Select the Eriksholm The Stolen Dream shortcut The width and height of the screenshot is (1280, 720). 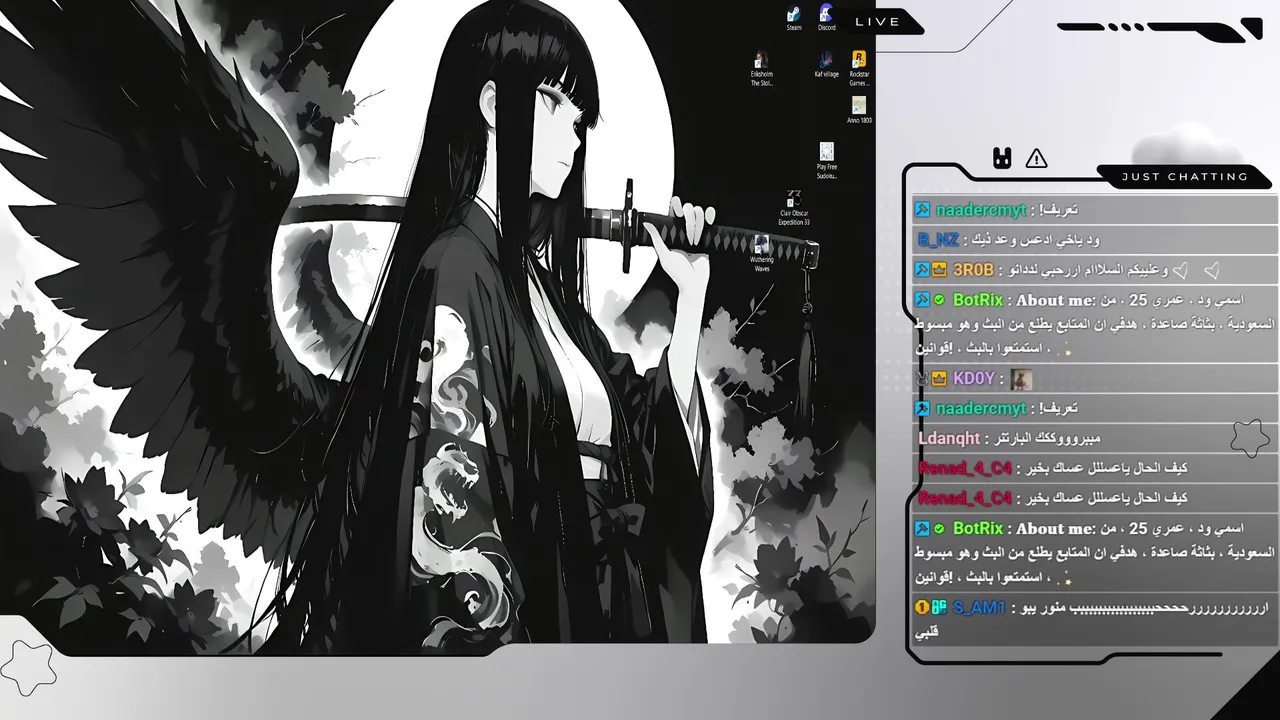(762, 69)
